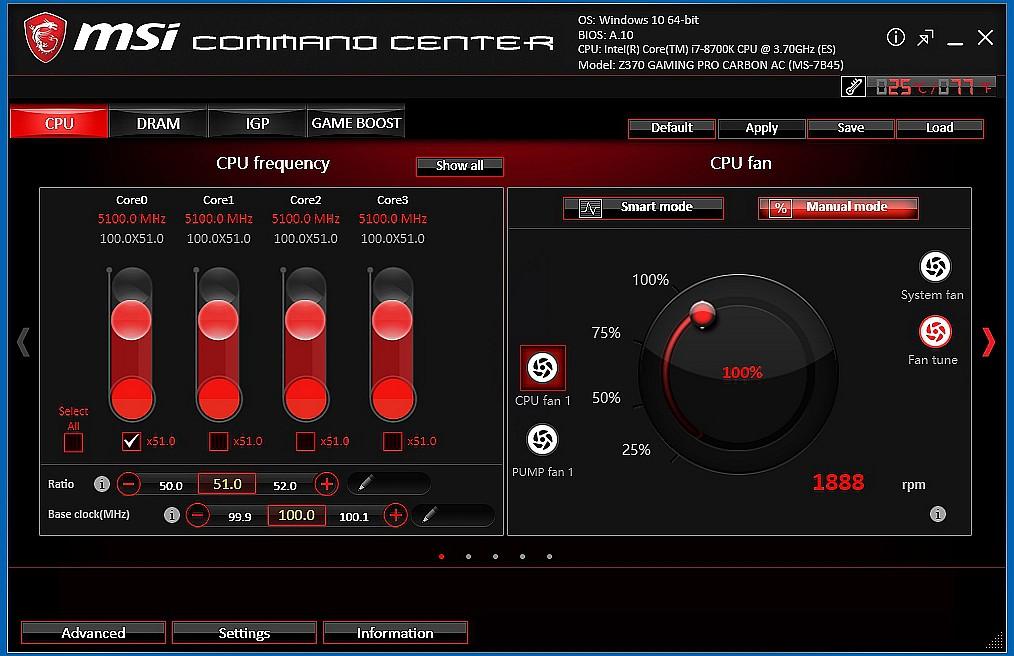Go to the second page dot
The width and height of the screenshot is (1014, 656).
[x=468, y=556]
